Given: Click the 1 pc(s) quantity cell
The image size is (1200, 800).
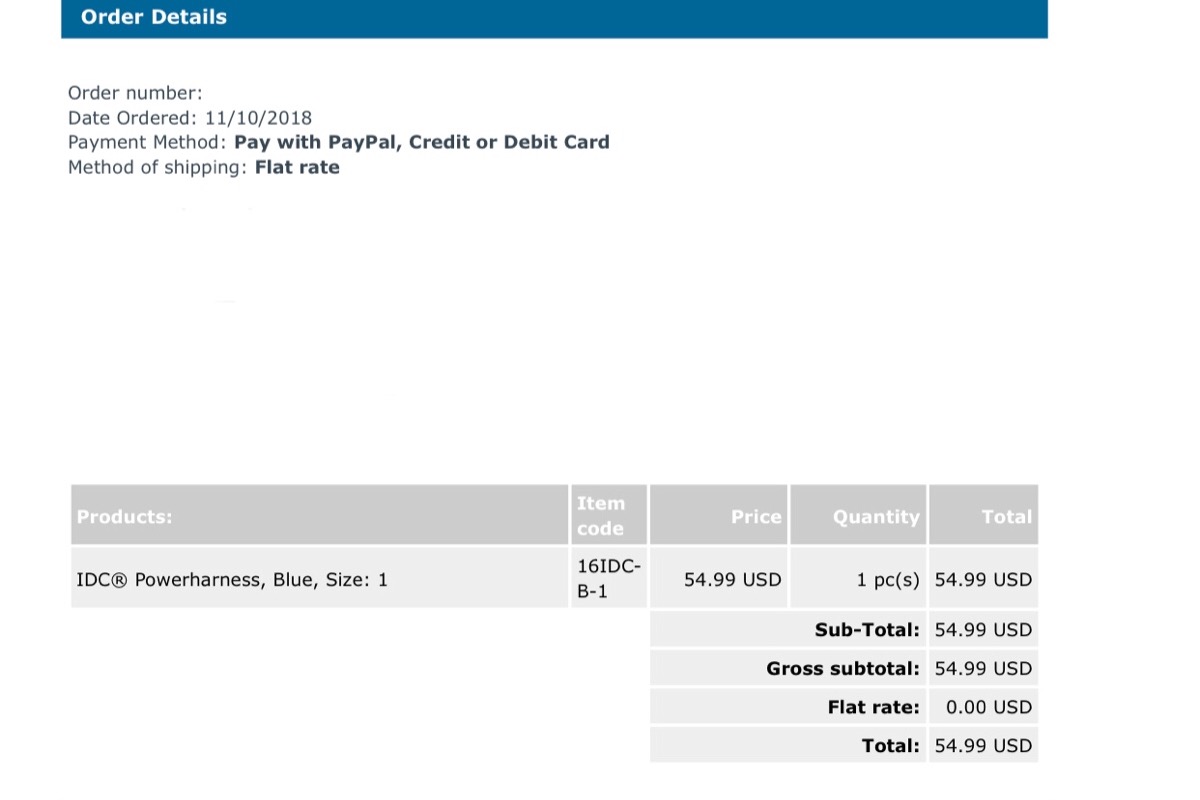Looking at the screenshot, I should [887, 579].
